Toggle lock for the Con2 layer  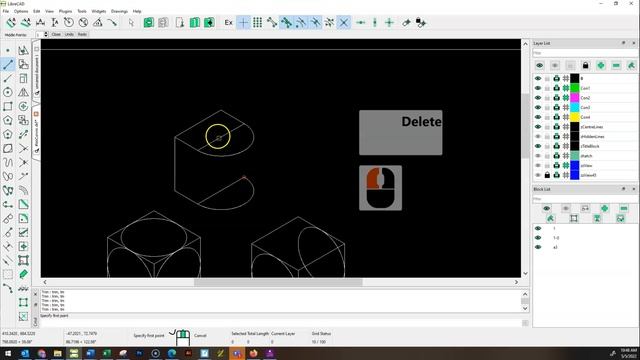547,98
